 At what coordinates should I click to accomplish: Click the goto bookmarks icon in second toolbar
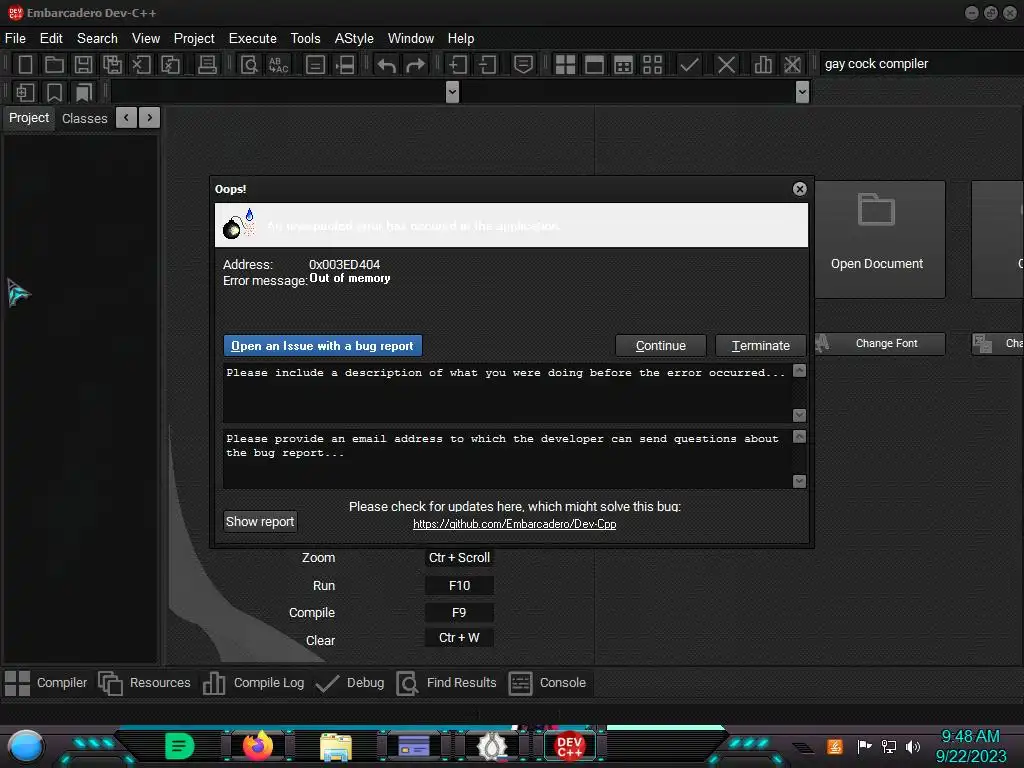pos(84,92)
